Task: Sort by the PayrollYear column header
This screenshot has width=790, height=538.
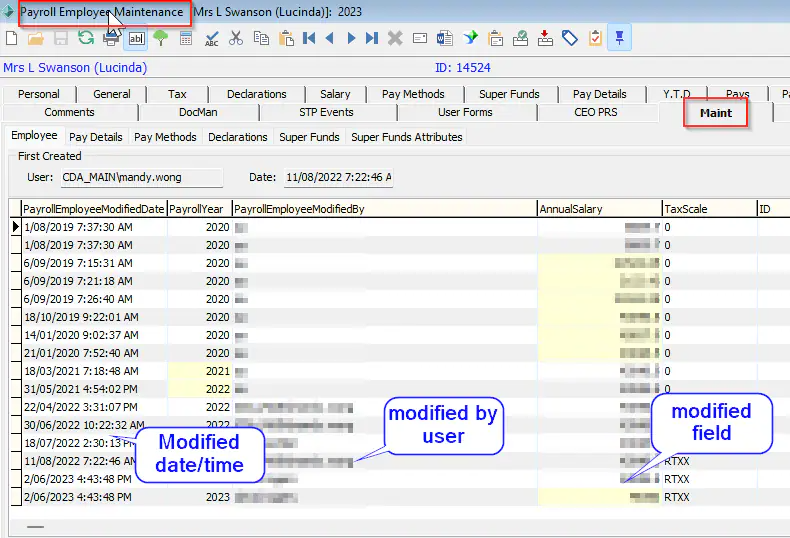Action: (x=198, y=209)
